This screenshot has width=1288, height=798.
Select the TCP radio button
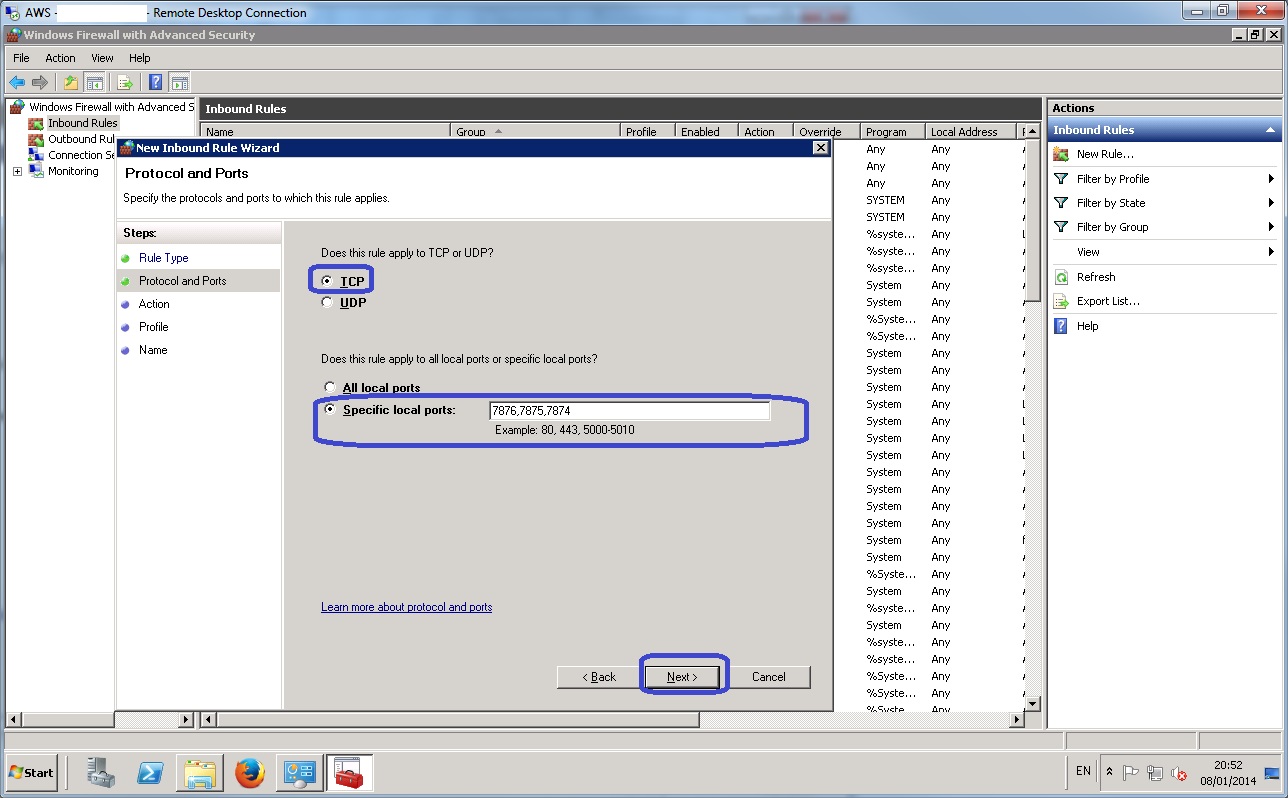tap(327, 281)
